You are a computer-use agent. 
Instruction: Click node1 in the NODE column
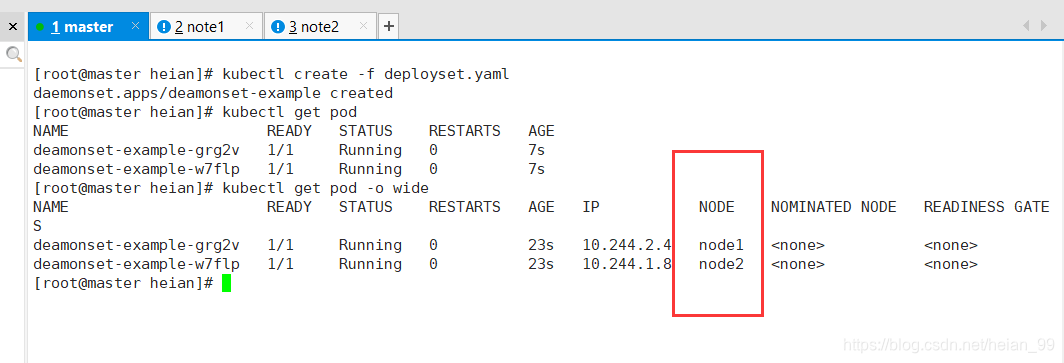click(721, 245)
